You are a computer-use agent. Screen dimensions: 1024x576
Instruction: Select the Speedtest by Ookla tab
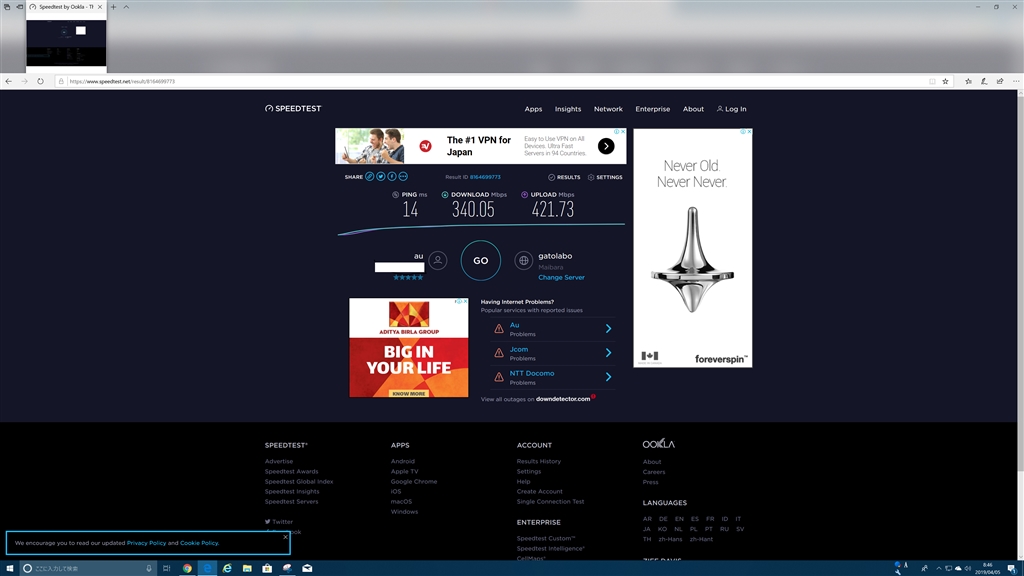[x=66, y=7]
